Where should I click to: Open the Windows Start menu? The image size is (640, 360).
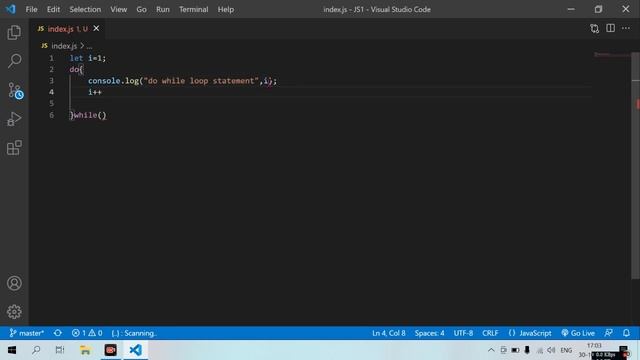(x=12, y=350)
